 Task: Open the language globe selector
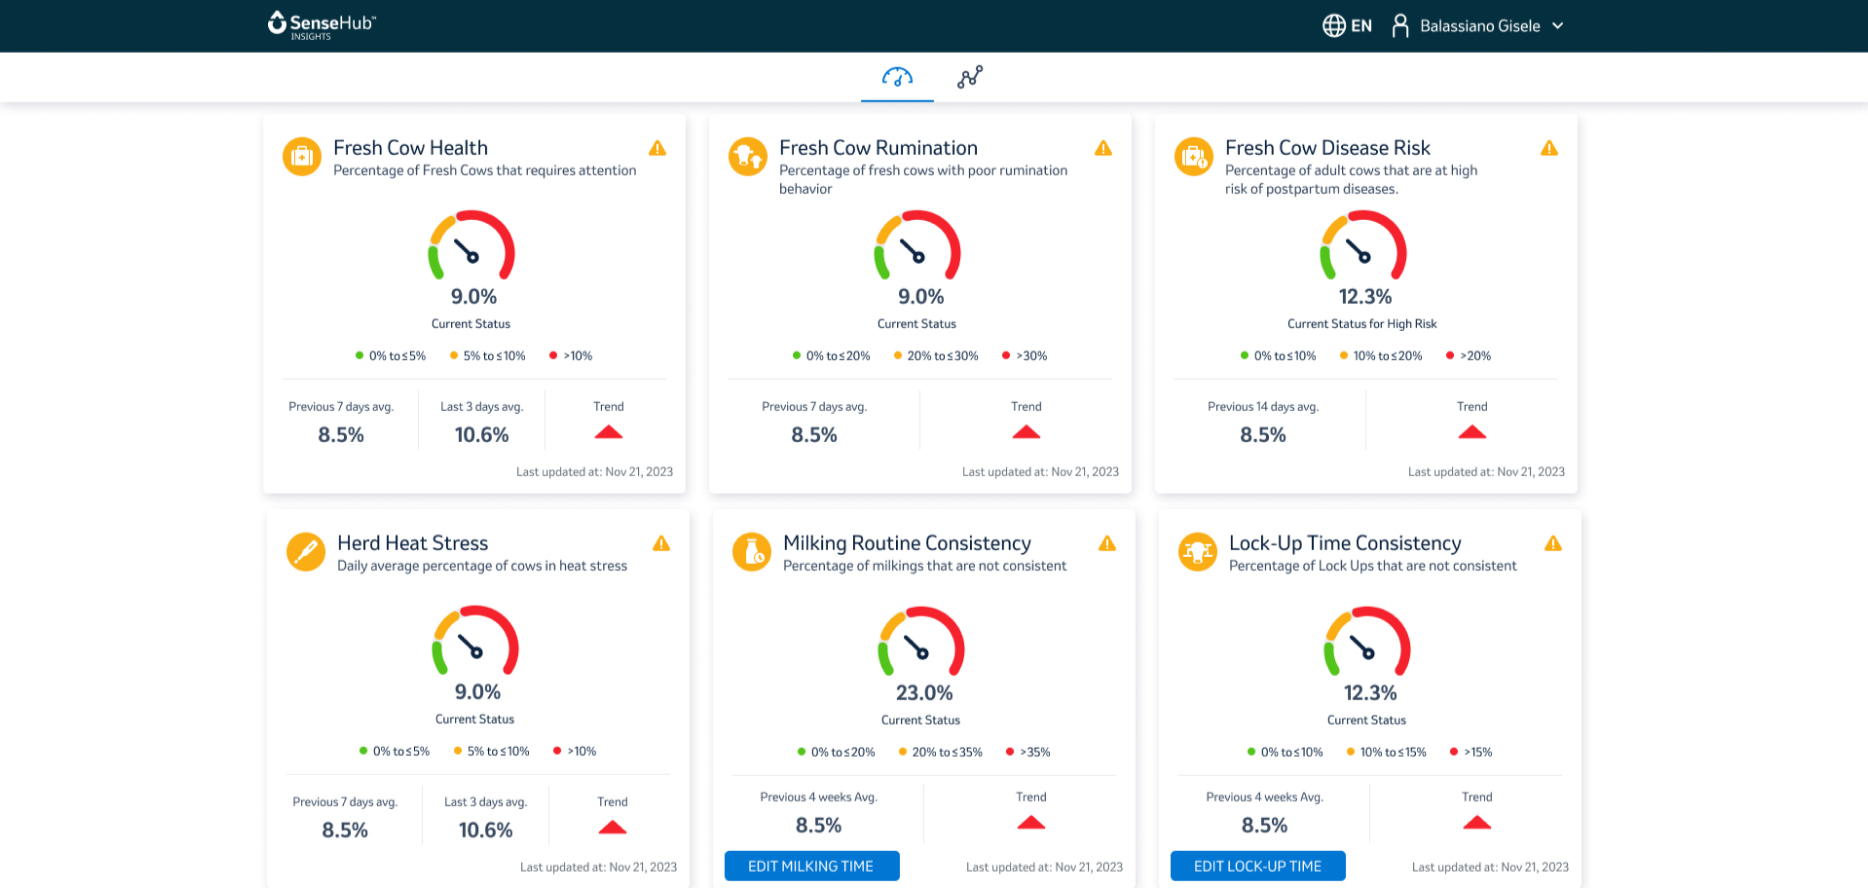point(1334,26)
